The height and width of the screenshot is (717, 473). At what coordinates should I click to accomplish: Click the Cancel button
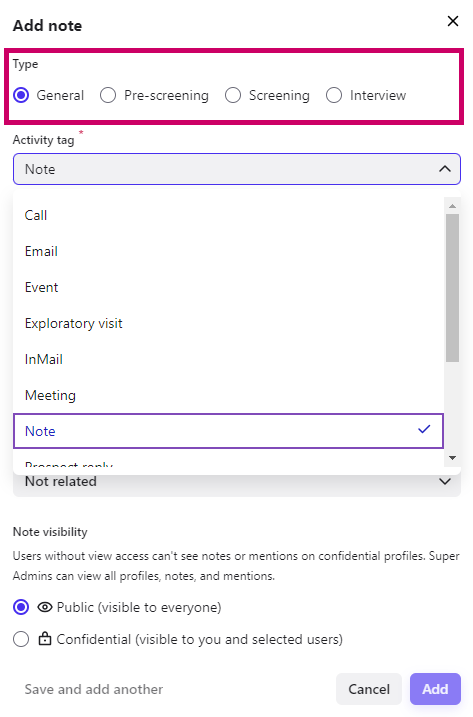[x=369, y=689]
